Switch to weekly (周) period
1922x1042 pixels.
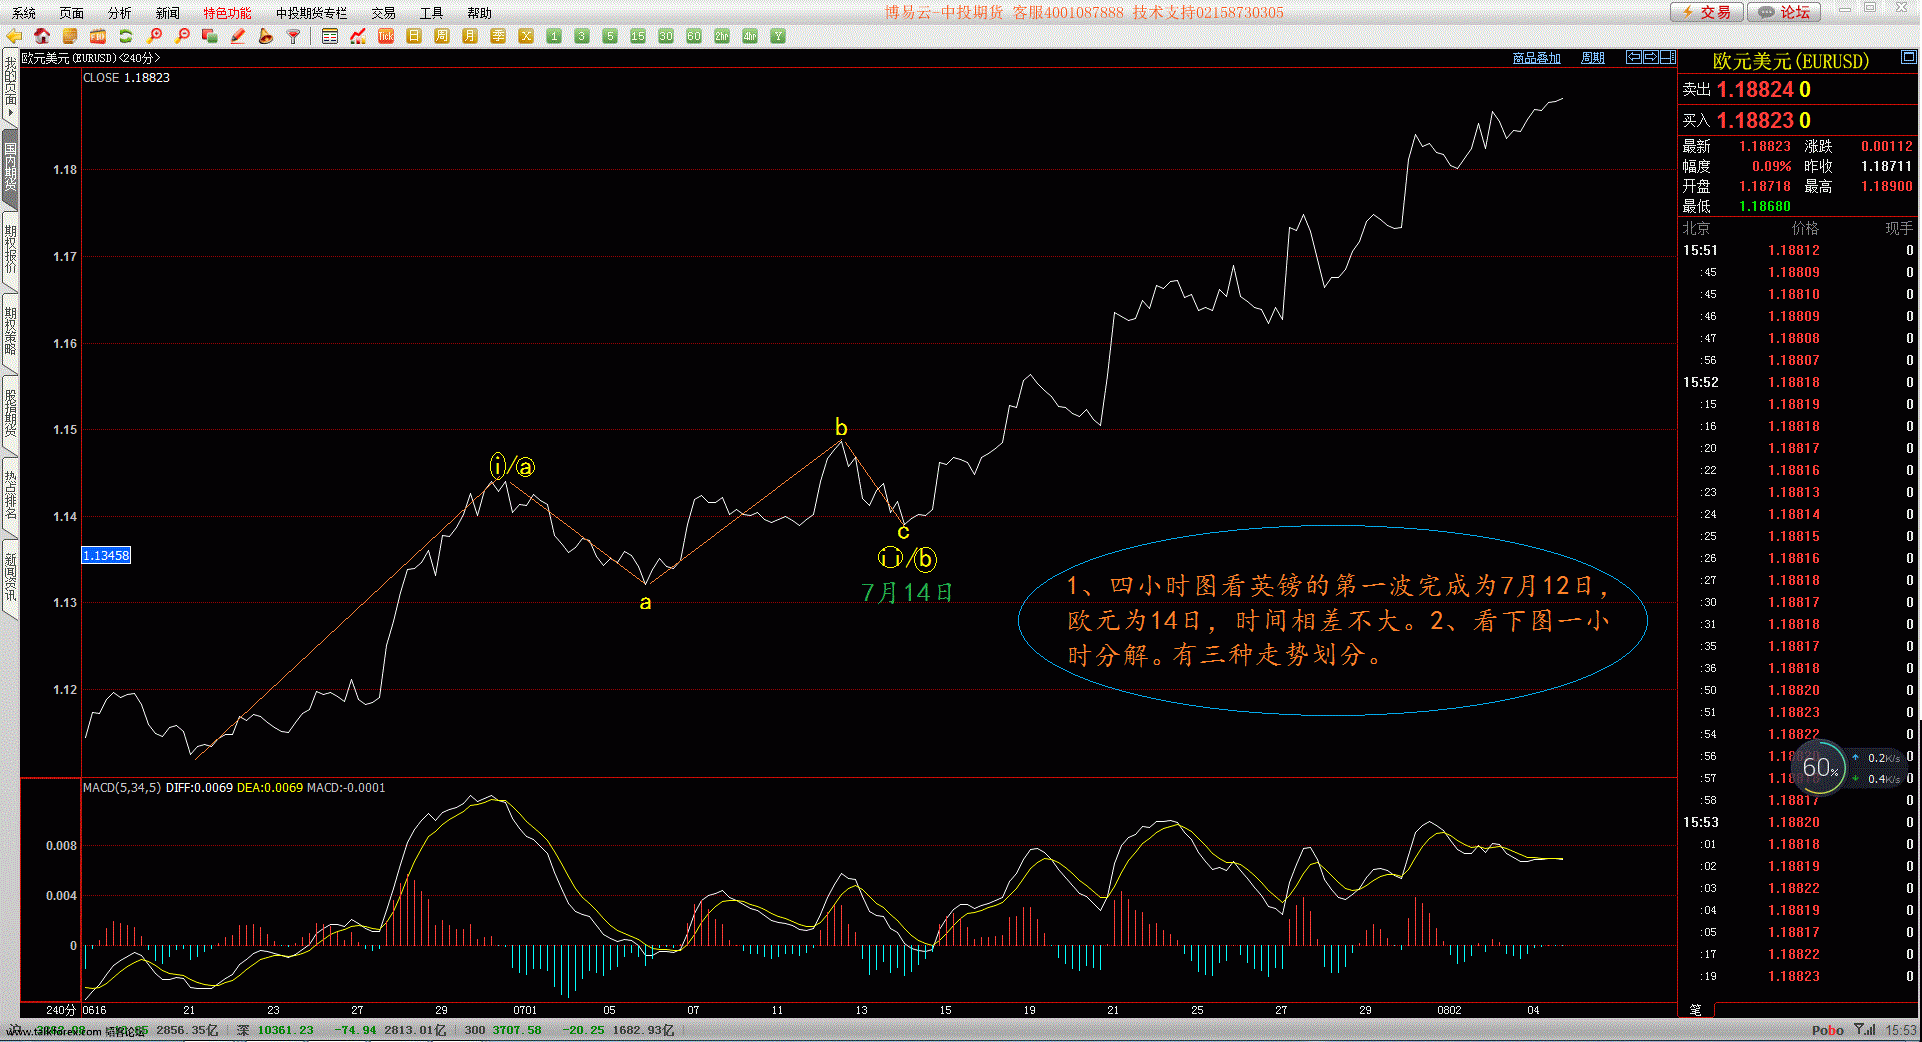442,36
